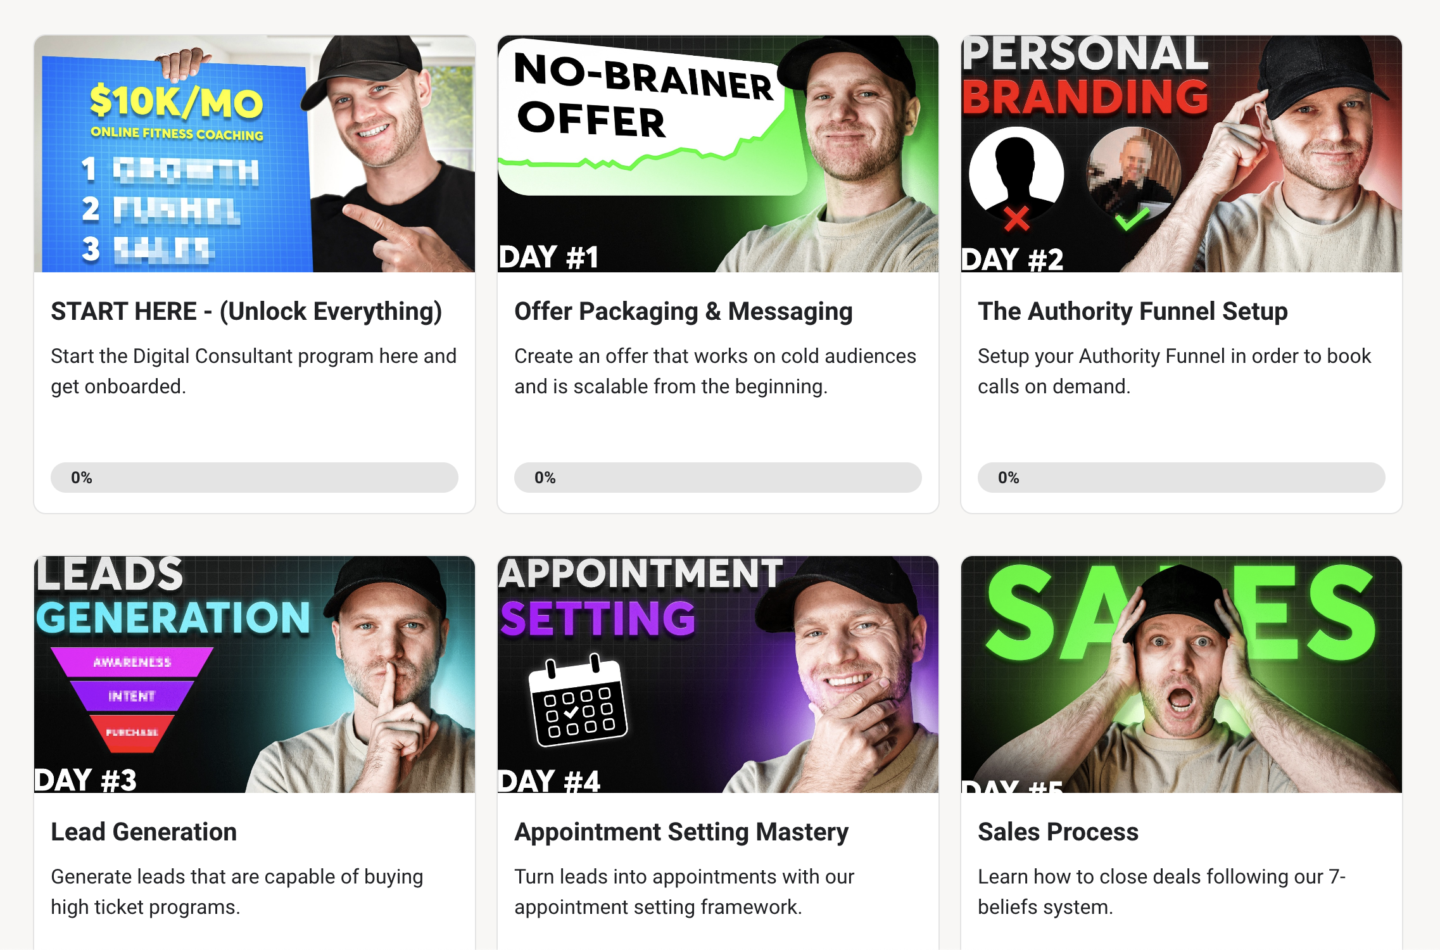The width and height of the screenshot is (1440, 950).
Task: Click the Appointment Setting Mastery title
Action: point(681,832)
